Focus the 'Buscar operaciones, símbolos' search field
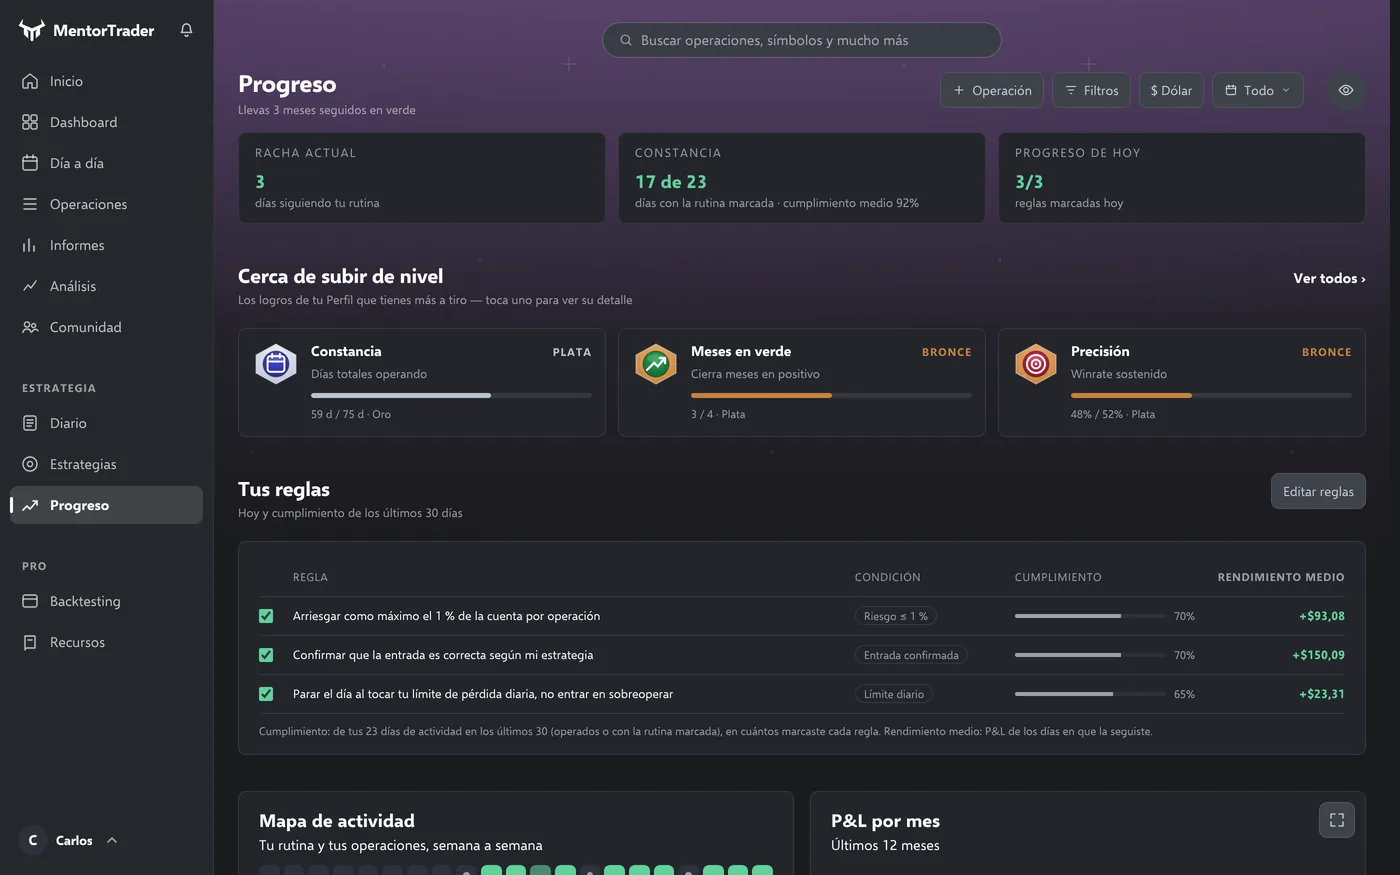Screen dimensions: 1400x875 [802, 40]
